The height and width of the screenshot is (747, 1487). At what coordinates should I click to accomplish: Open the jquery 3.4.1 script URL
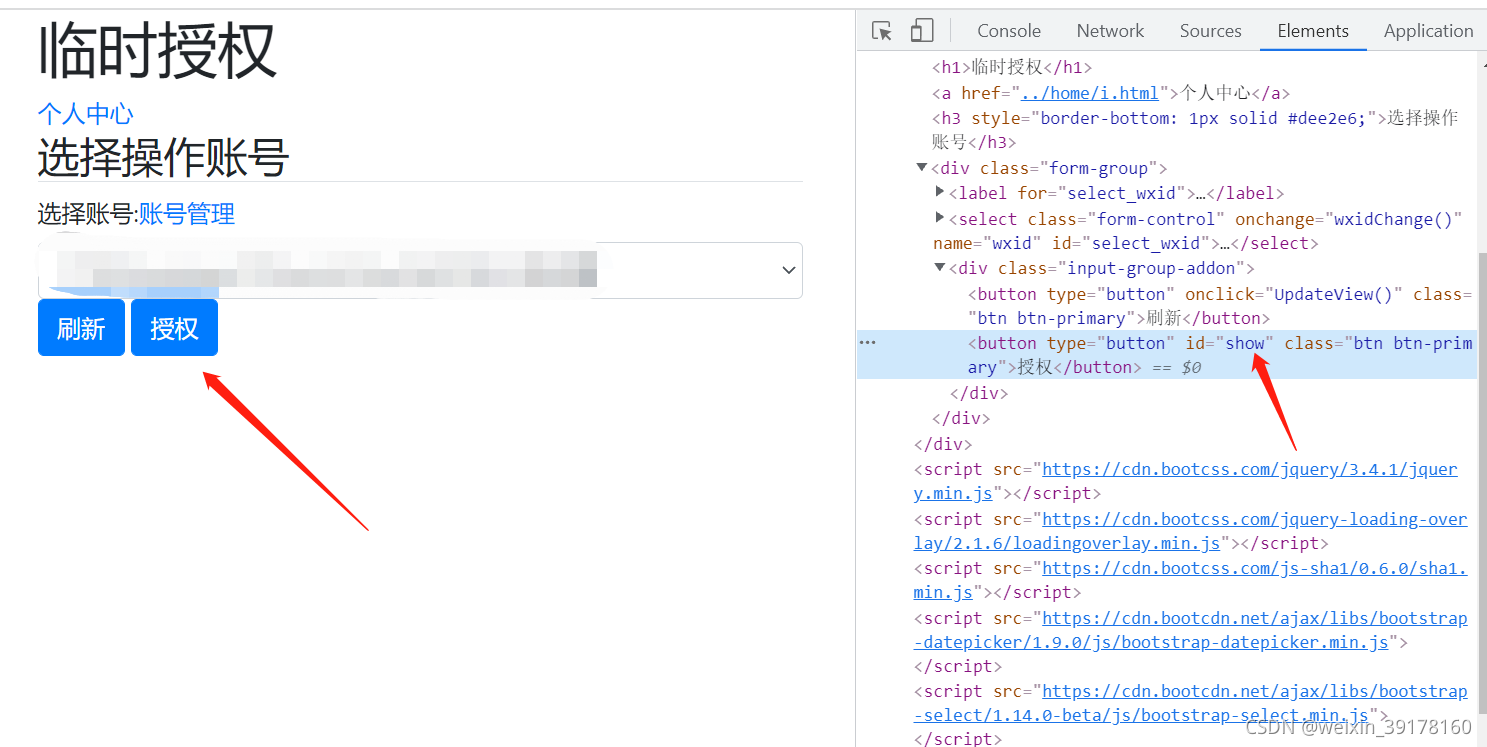point(1186,481)
